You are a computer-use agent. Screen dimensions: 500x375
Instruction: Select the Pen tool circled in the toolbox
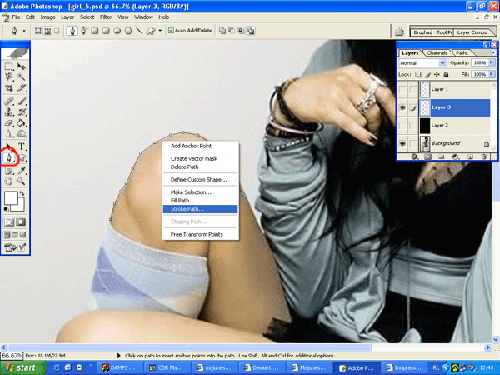point(9,158)
